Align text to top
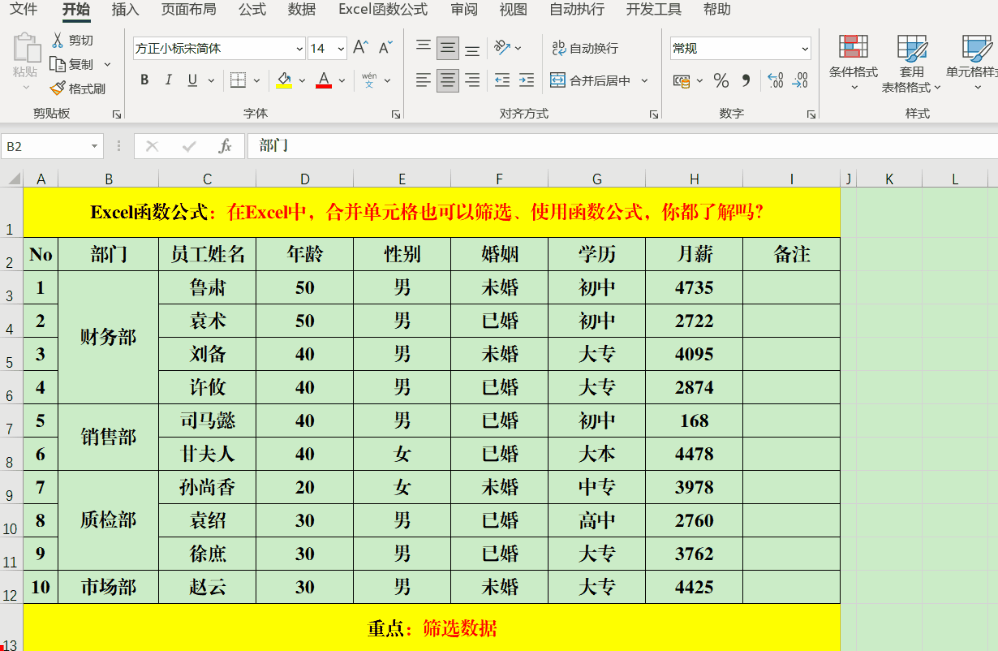The width and height of the screenshot is (998, 651). pos(423,47)
